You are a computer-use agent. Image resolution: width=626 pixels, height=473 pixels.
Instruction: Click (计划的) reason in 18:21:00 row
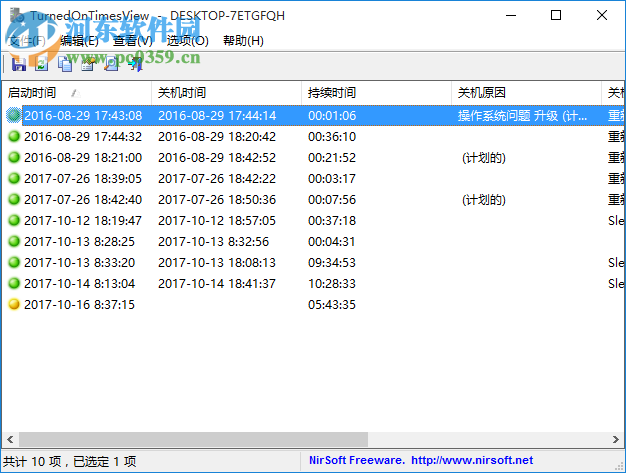point(484,158)
